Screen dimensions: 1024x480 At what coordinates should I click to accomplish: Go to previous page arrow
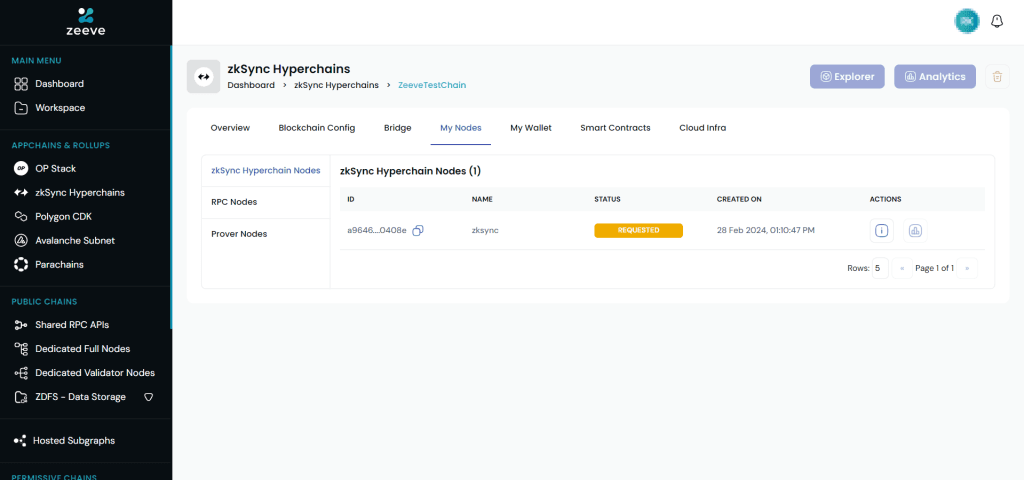(902, 268)
